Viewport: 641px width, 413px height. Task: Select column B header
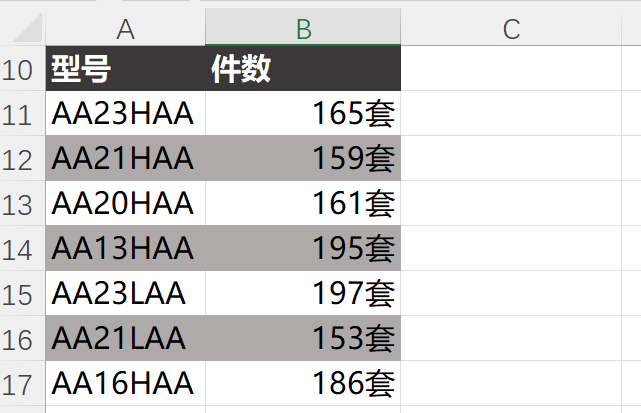click(303, 30)
